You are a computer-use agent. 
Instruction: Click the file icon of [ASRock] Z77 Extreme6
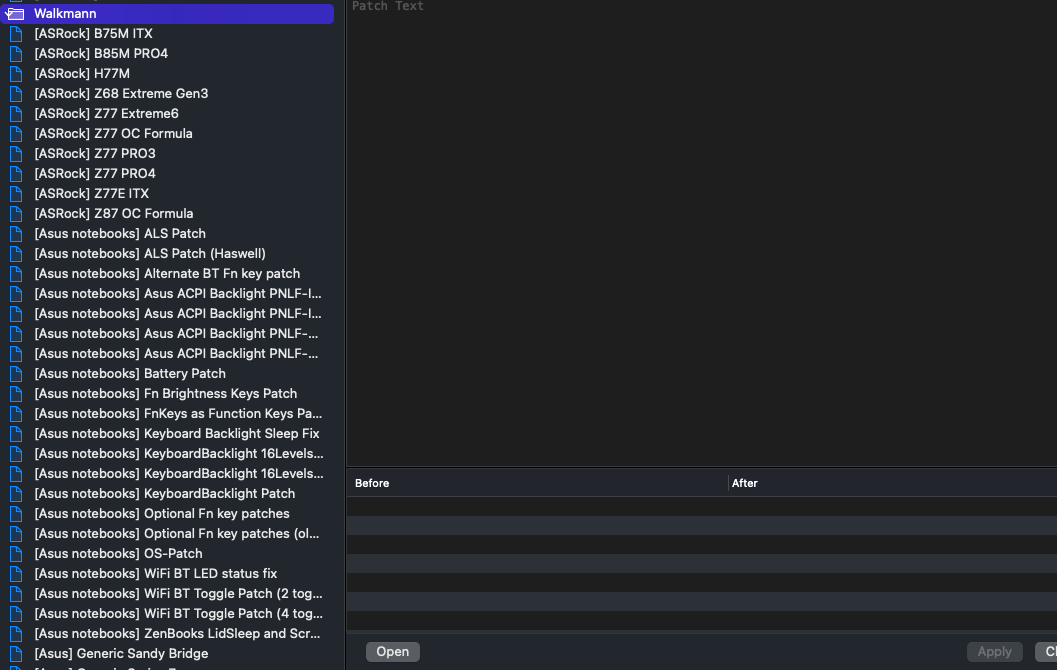coord(16,114)
